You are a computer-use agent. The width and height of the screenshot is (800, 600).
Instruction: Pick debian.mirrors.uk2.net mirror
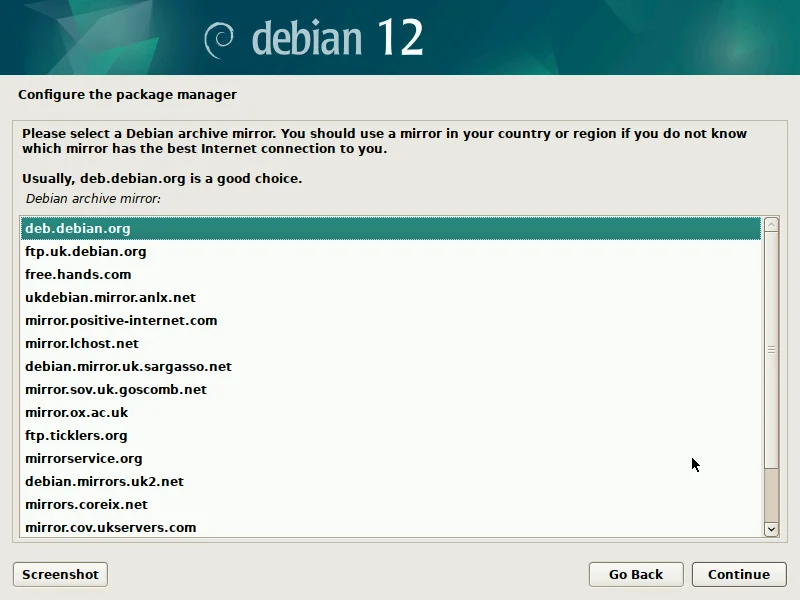pyautogui.click(x=391, y=481)
